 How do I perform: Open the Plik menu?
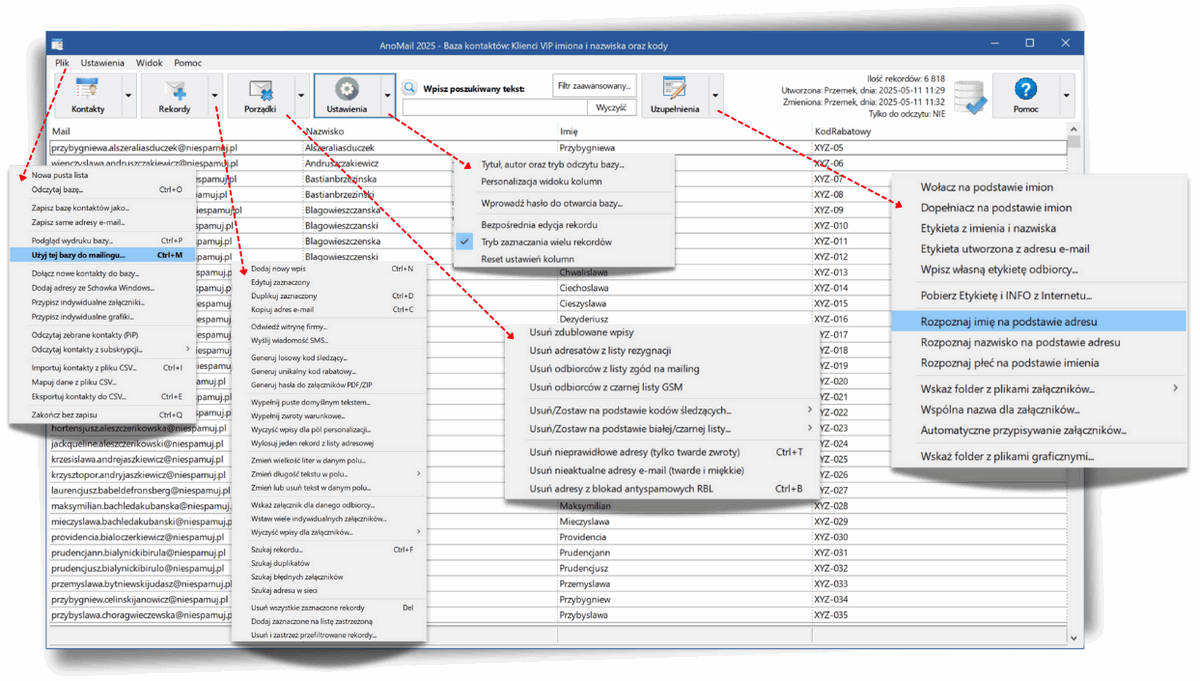coord(62,63)
